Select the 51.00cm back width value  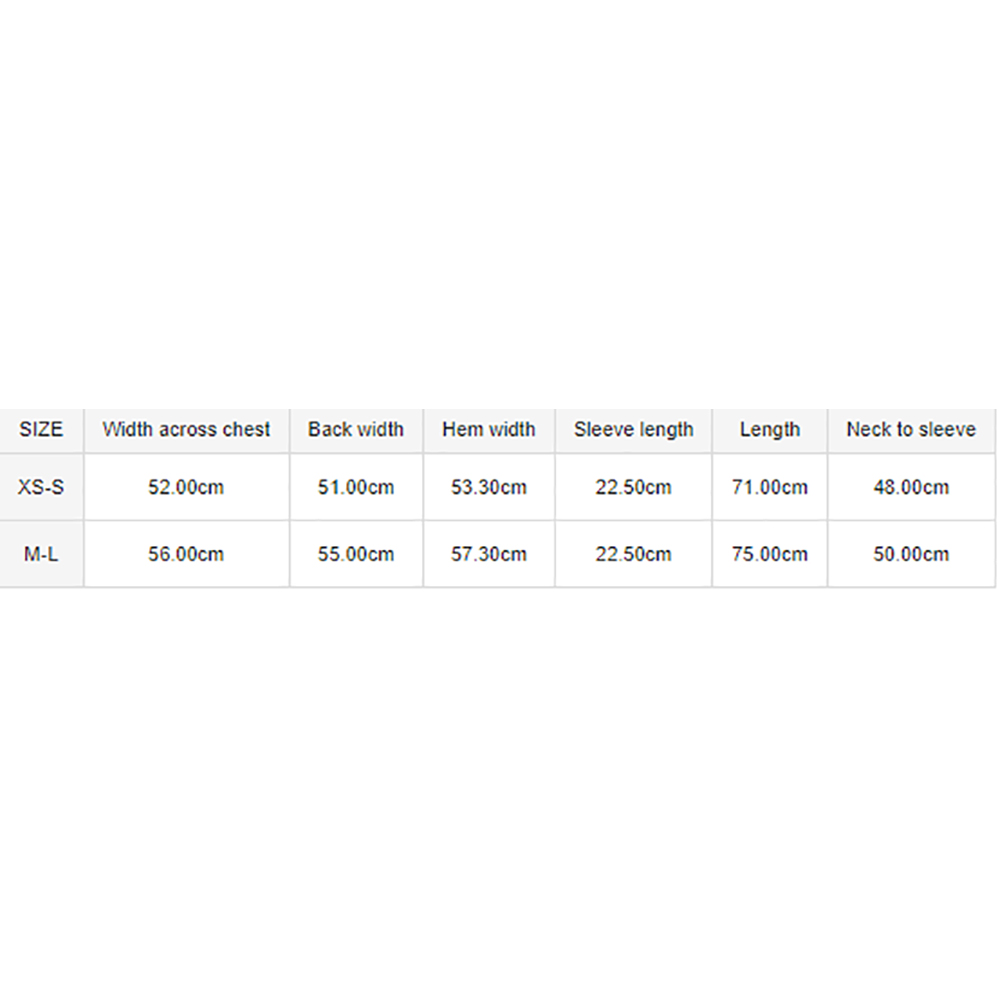tap(356, 487)
